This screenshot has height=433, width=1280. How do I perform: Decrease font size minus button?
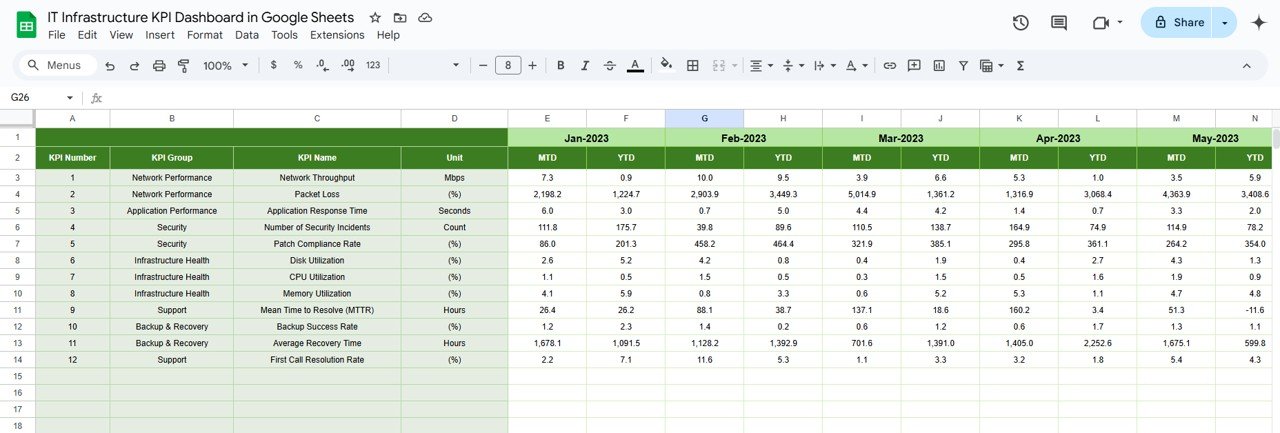[x=483, y=65]
